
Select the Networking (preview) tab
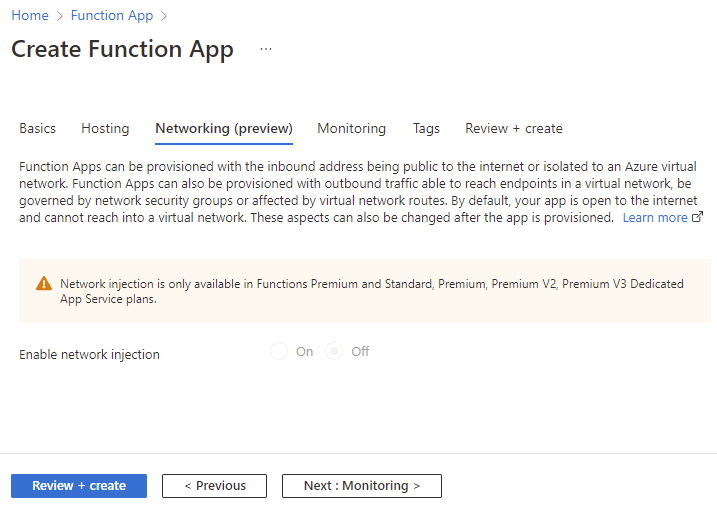tap(224, 128)
